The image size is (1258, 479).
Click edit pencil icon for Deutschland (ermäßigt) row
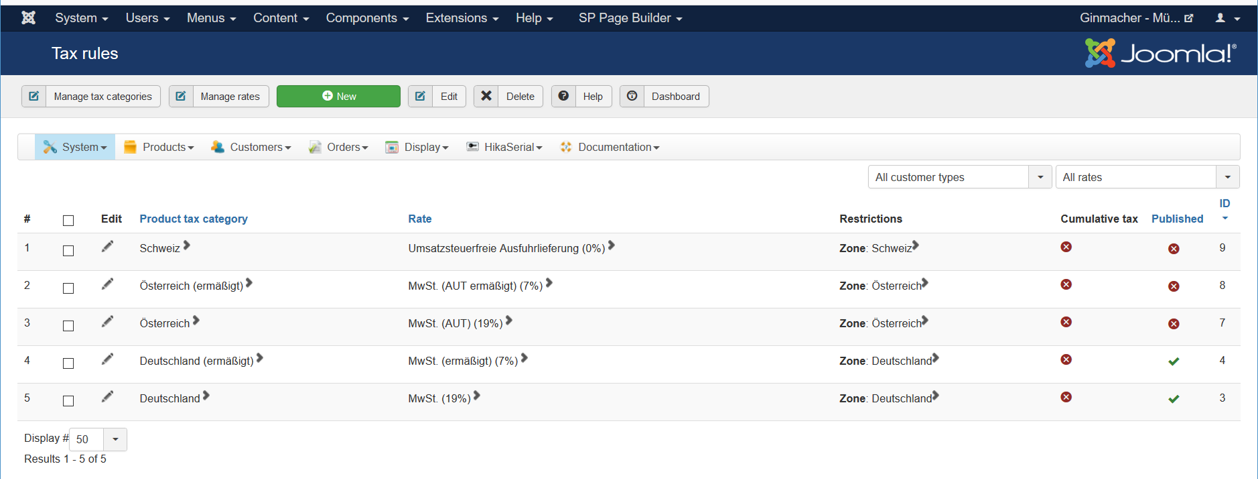pyautogui.click(x=108, y=359)
